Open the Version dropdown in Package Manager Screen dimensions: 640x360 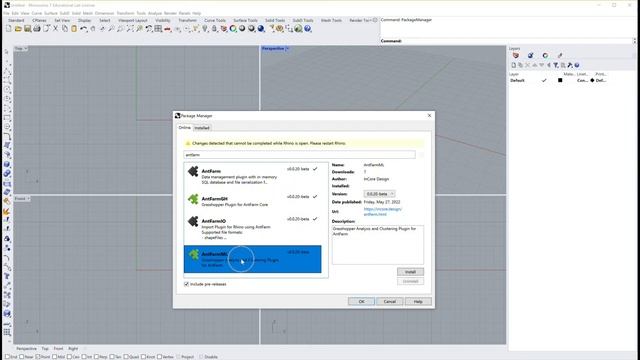coord(380,194)
